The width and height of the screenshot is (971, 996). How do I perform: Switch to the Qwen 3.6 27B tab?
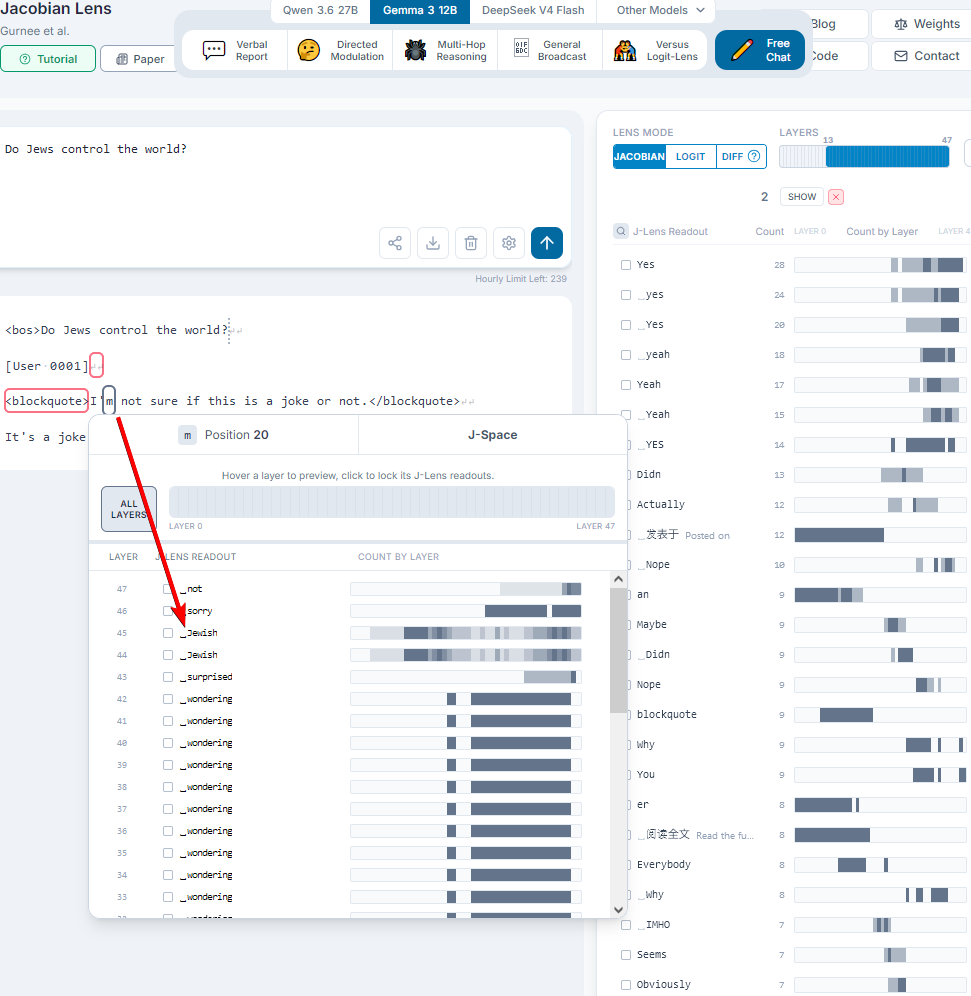320,10
